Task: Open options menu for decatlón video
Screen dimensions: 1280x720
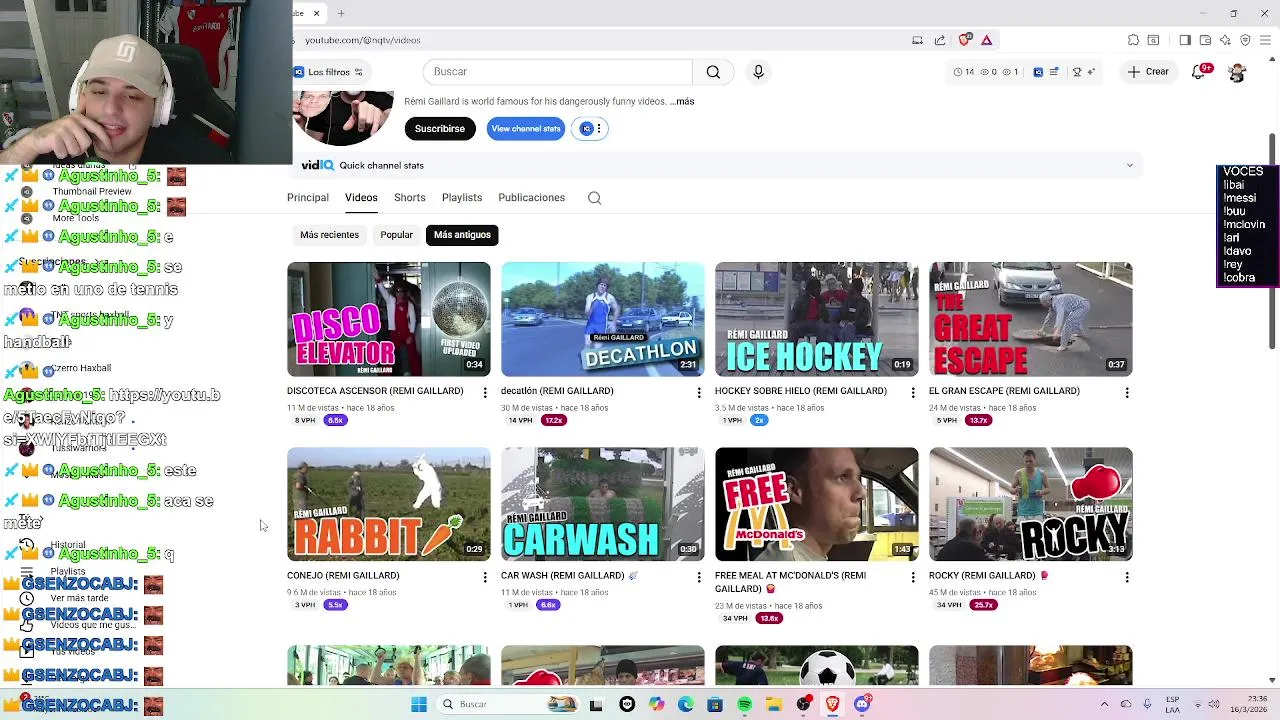Action: point(699,393)
